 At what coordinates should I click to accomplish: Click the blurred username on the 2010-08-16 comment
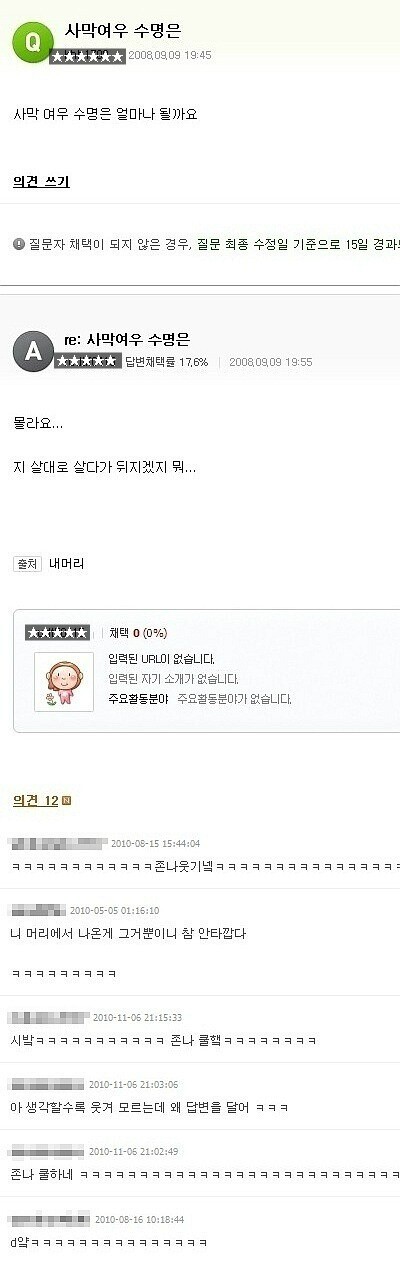[x=50, y=1219]
